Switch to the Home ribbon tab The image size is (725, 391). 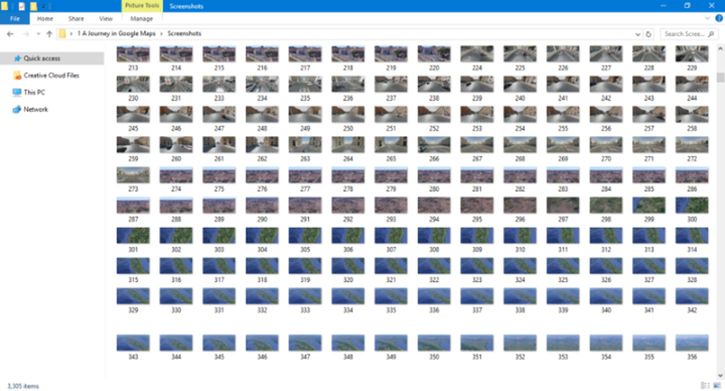pyautogui.click(x=45, y=18)
